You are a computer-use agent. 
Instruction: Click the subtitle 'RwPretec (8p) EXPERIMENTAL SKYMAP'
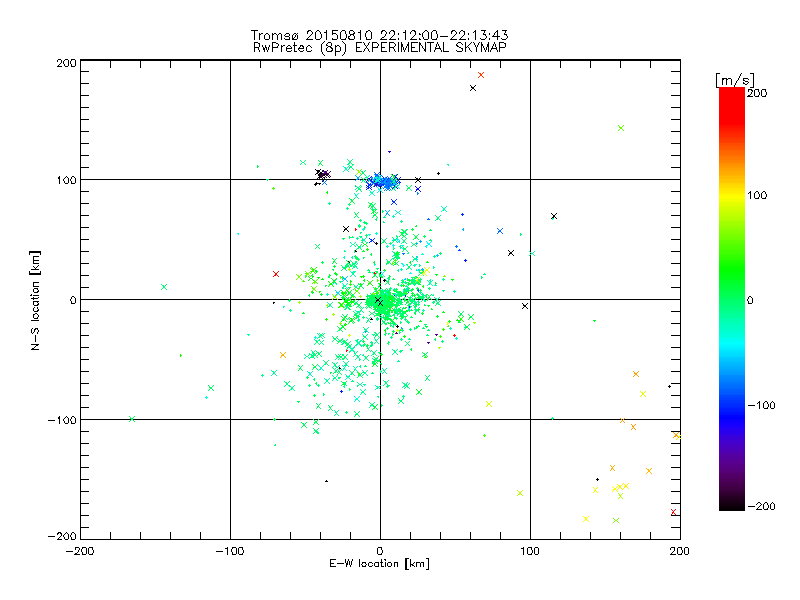click(x=380, y=48)
